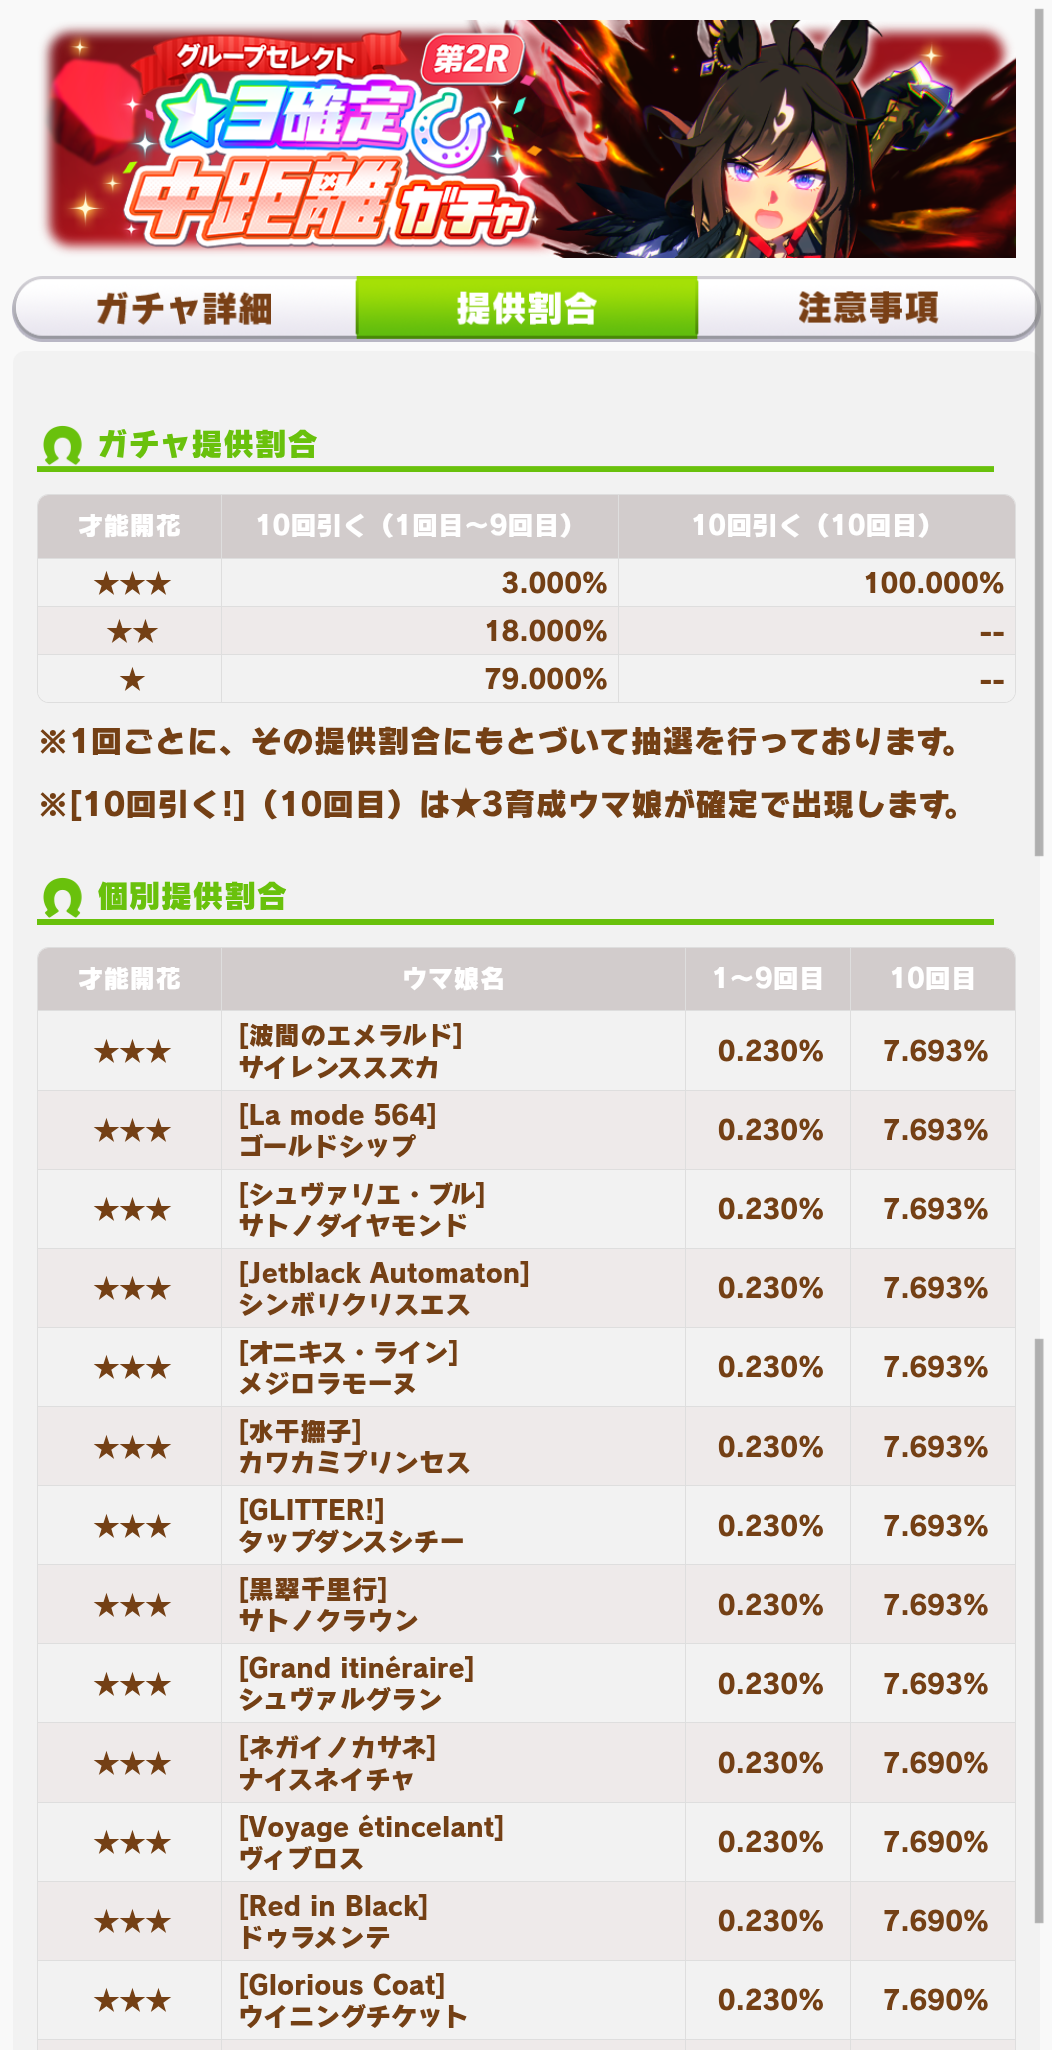Select the 提供割合 tab

(x=527, y=308)
